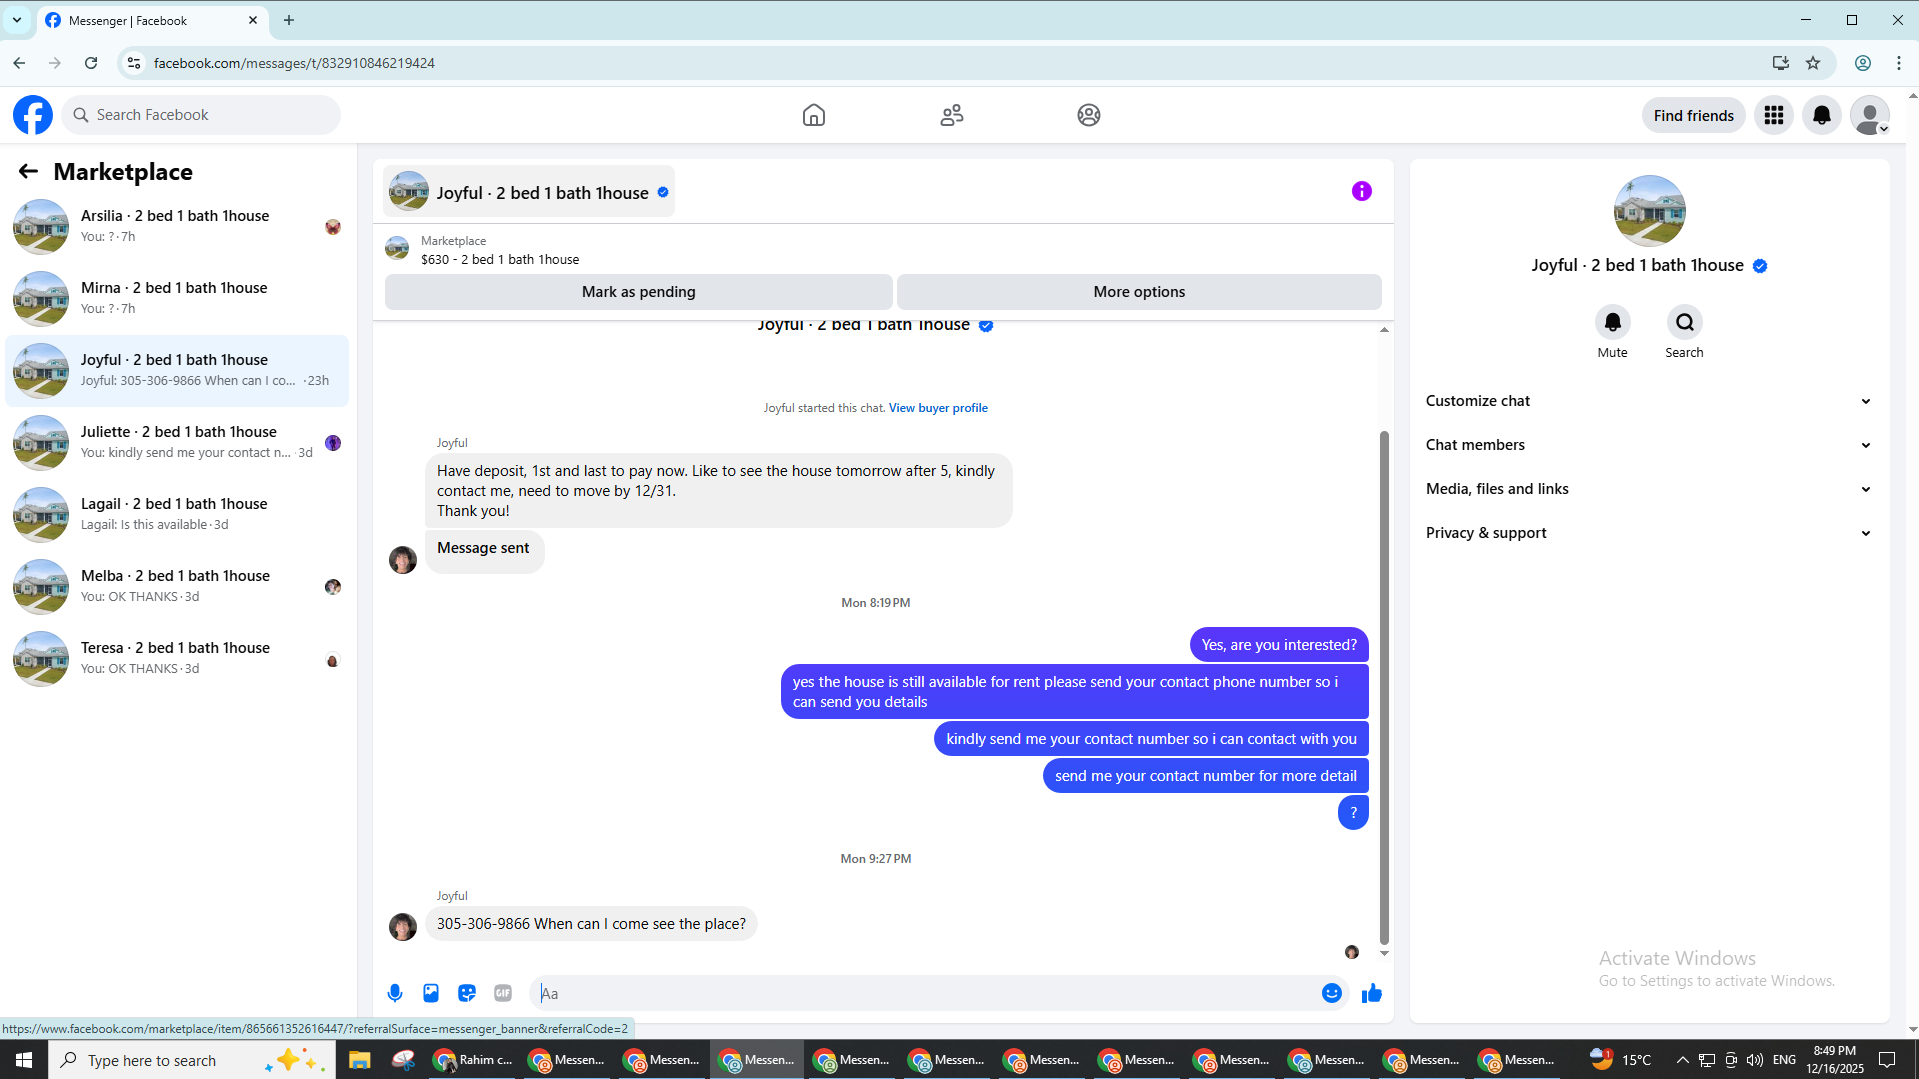1919x1079 pixels.
Task: Click the browser address bar URL
Action: pos(294,63)
